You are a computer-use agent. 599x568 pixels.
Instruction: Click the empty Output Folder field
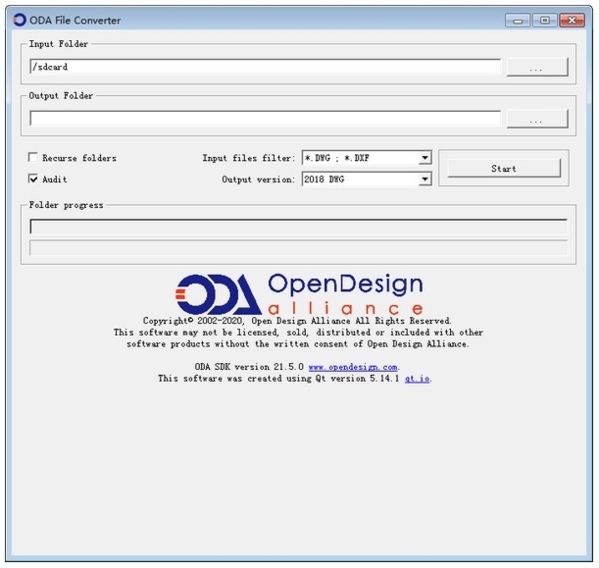[265, 118]
